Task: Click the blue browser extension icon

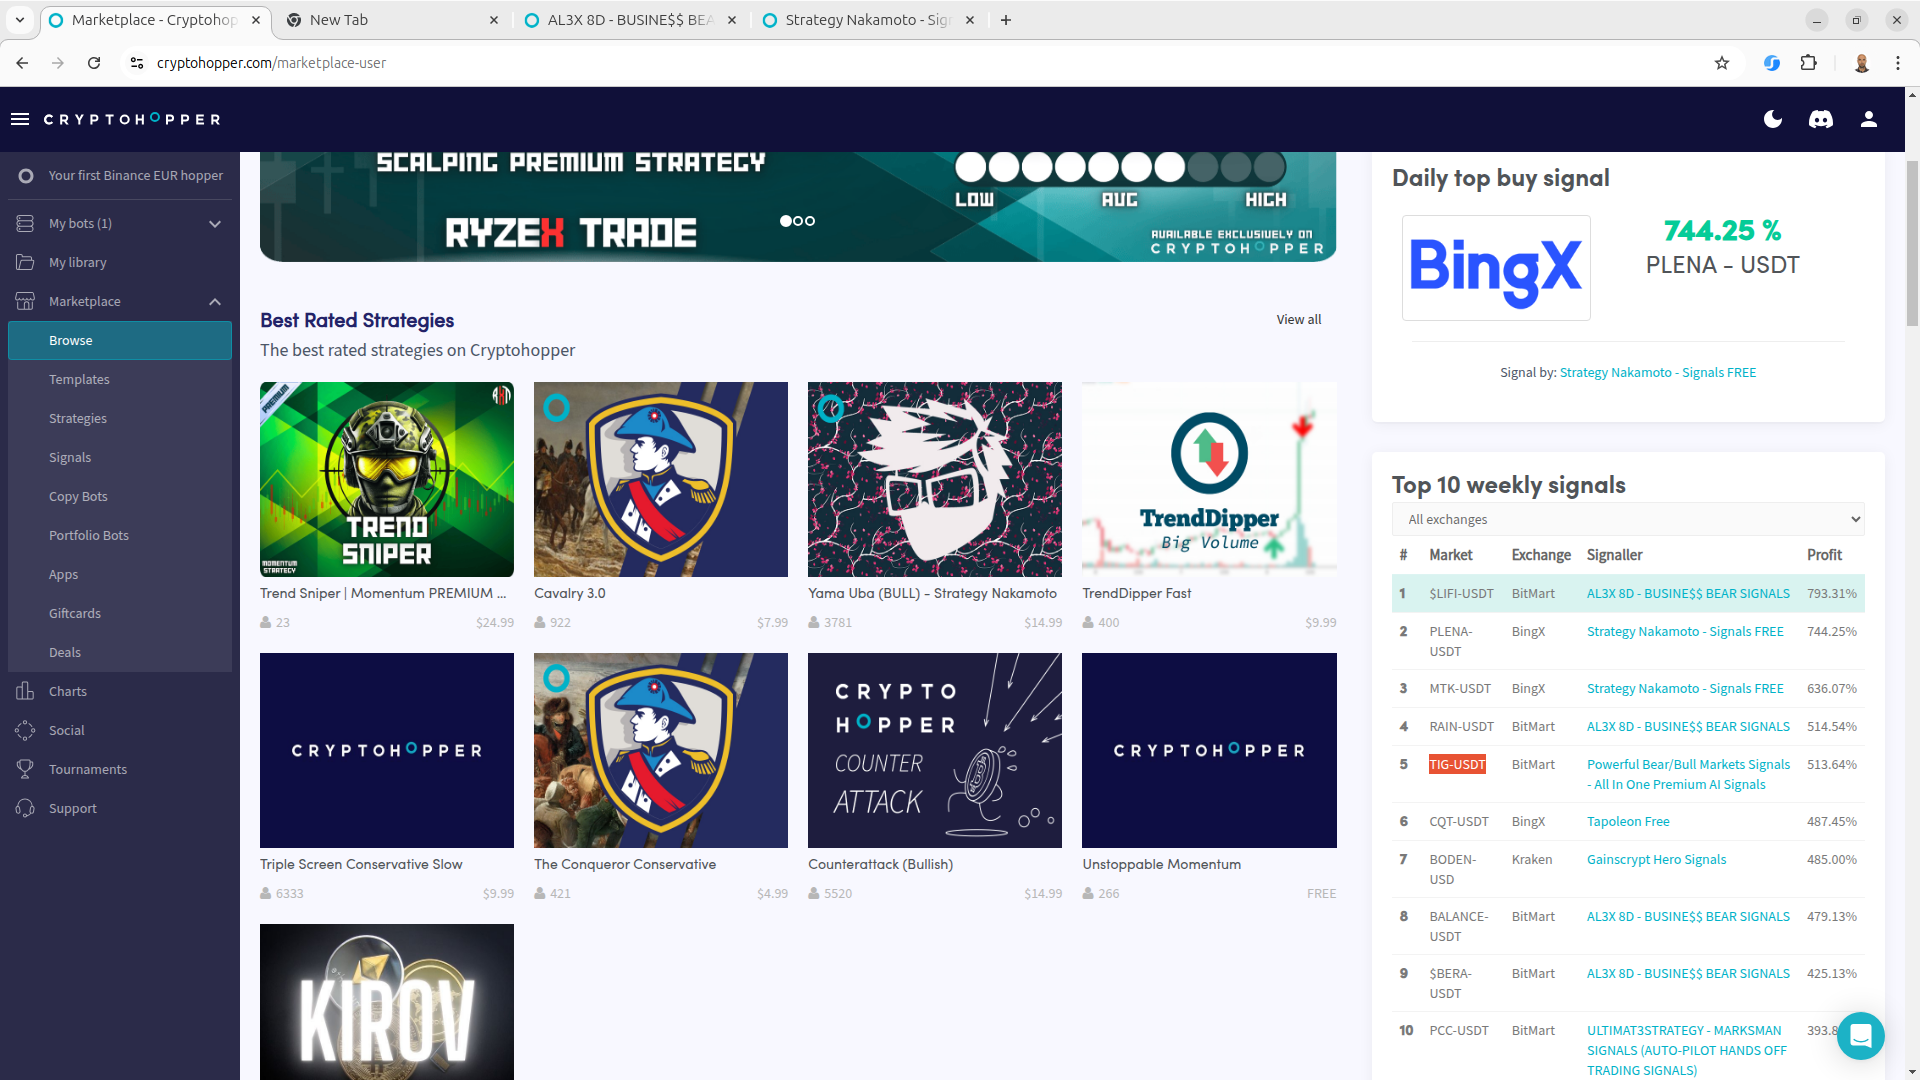Action: click(1772, 63)
